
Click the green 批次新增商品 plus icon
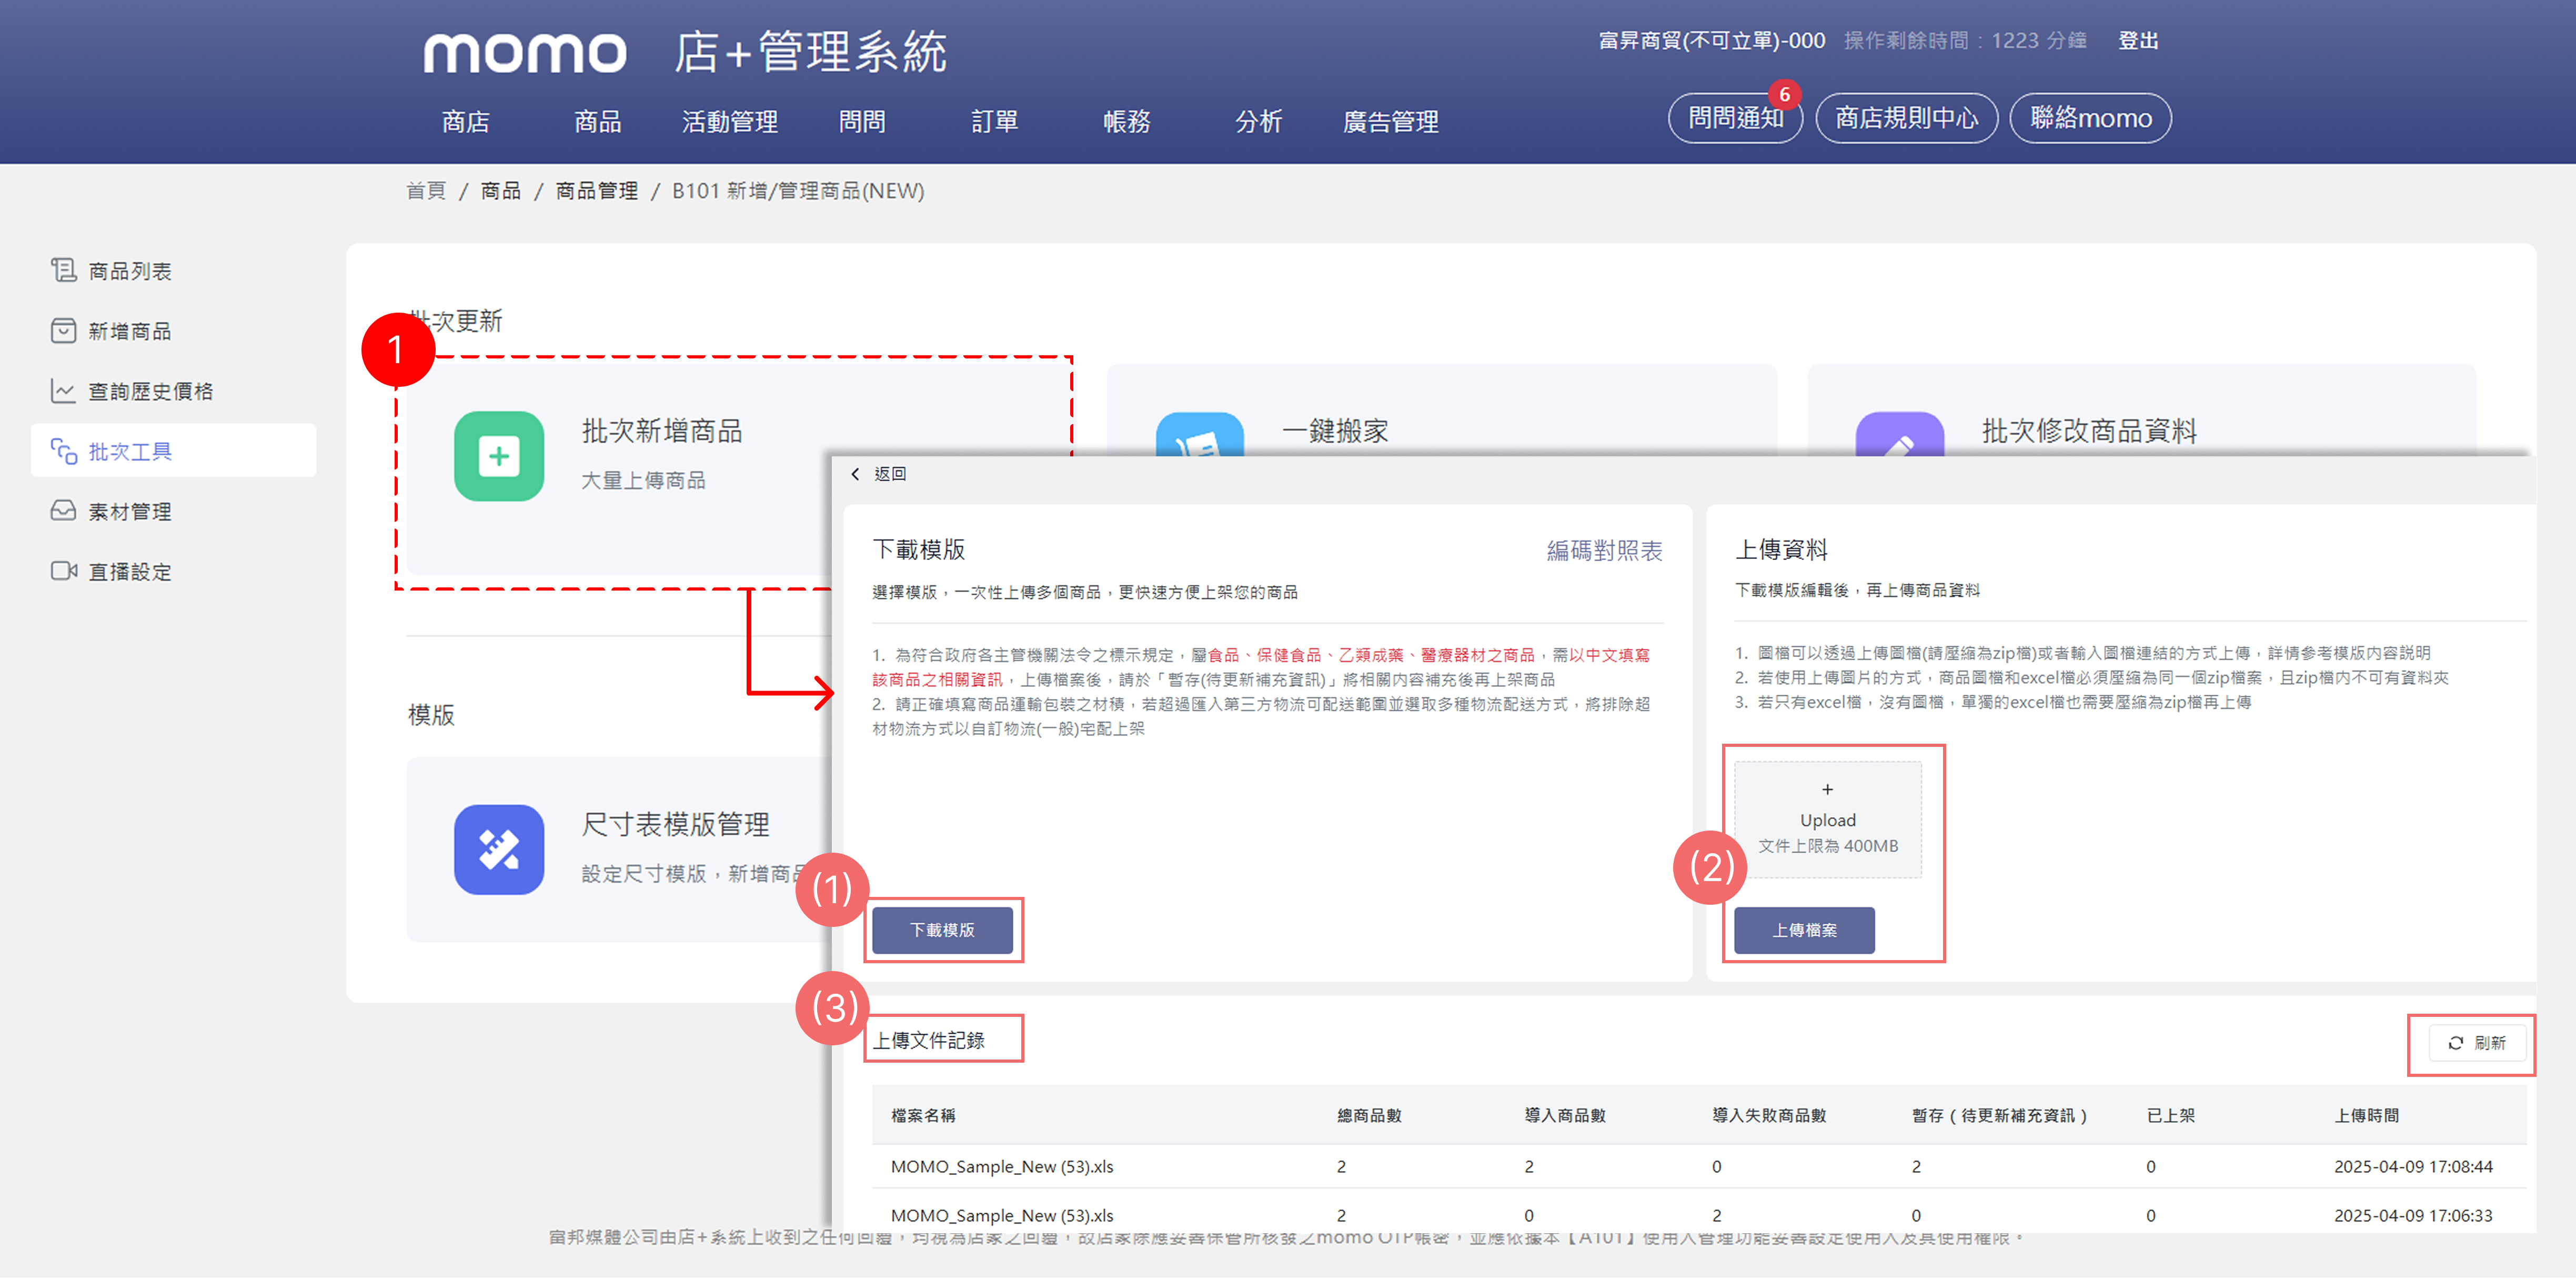pyautogui.click(x=499, y=456)
